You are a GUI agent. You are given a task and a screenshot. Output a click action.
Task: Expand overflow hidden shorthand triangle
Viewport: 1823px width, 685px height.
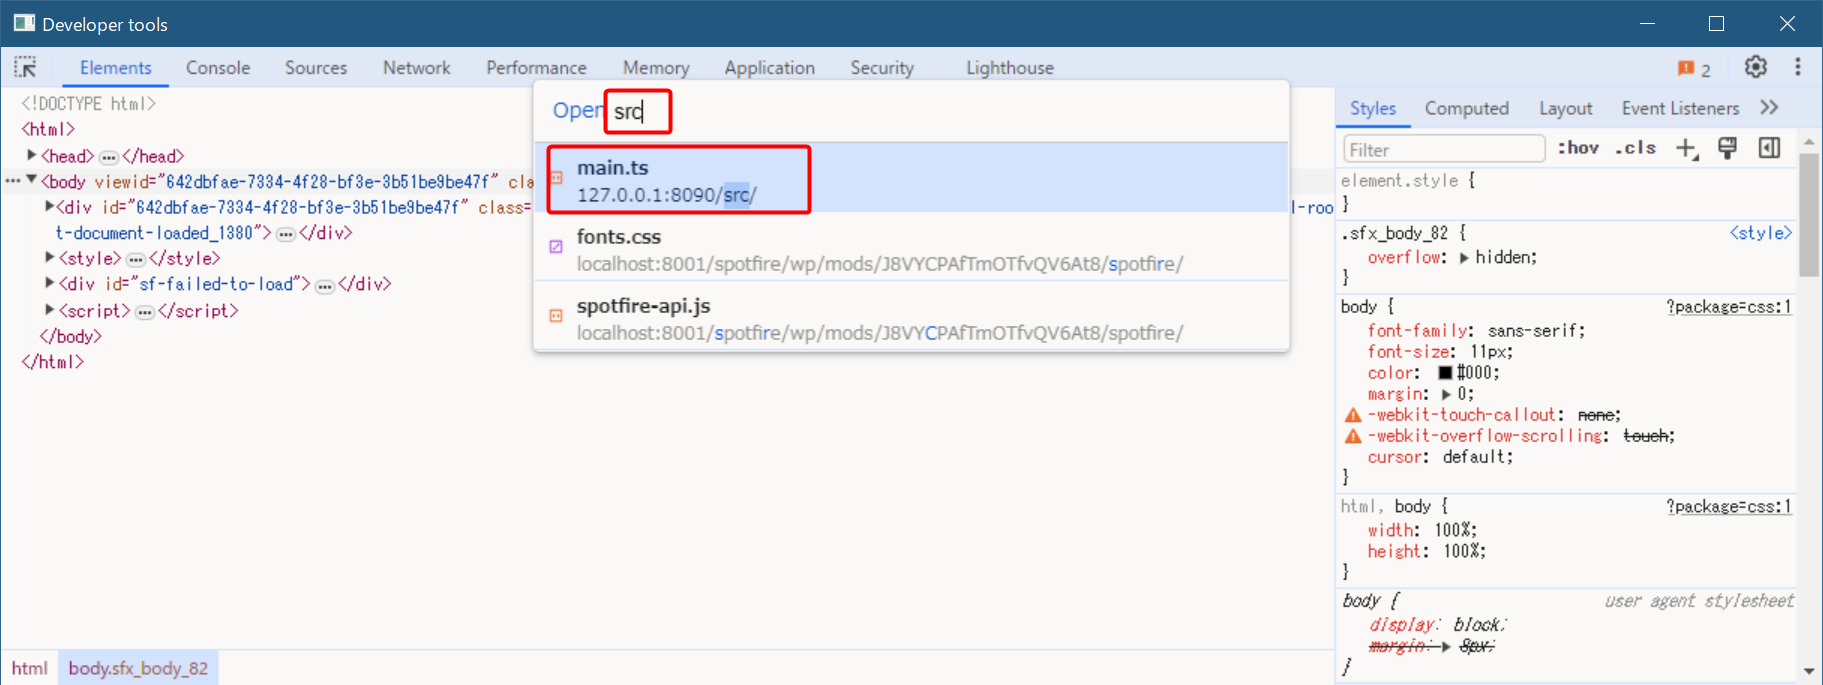(1464, 258)
